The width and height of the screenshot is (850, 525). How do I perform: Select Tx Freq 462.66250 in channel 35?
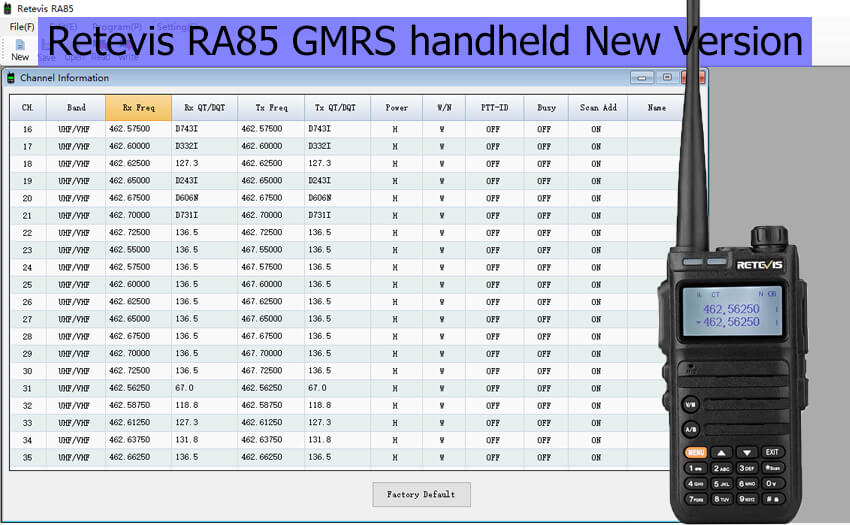pos(271,457)
